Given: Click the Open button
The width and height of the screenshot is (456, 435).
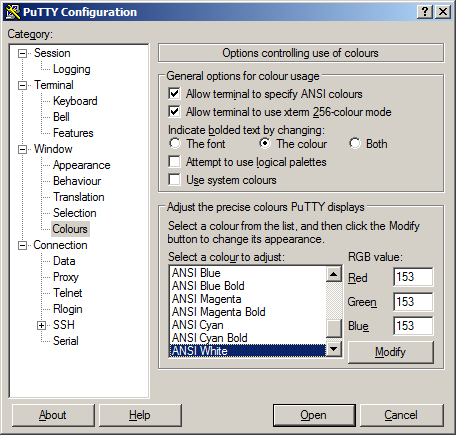Looking at the screenshot, I should pos(314,415).
